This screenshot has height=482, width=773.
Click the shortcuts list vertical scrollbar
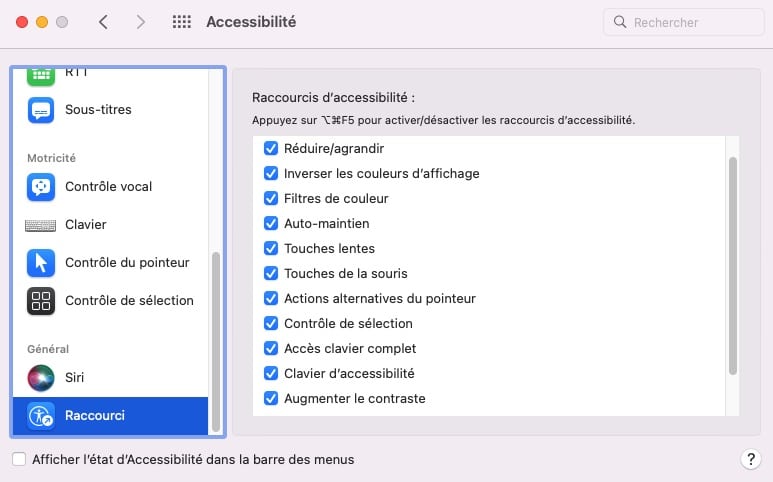click(733, 266)
